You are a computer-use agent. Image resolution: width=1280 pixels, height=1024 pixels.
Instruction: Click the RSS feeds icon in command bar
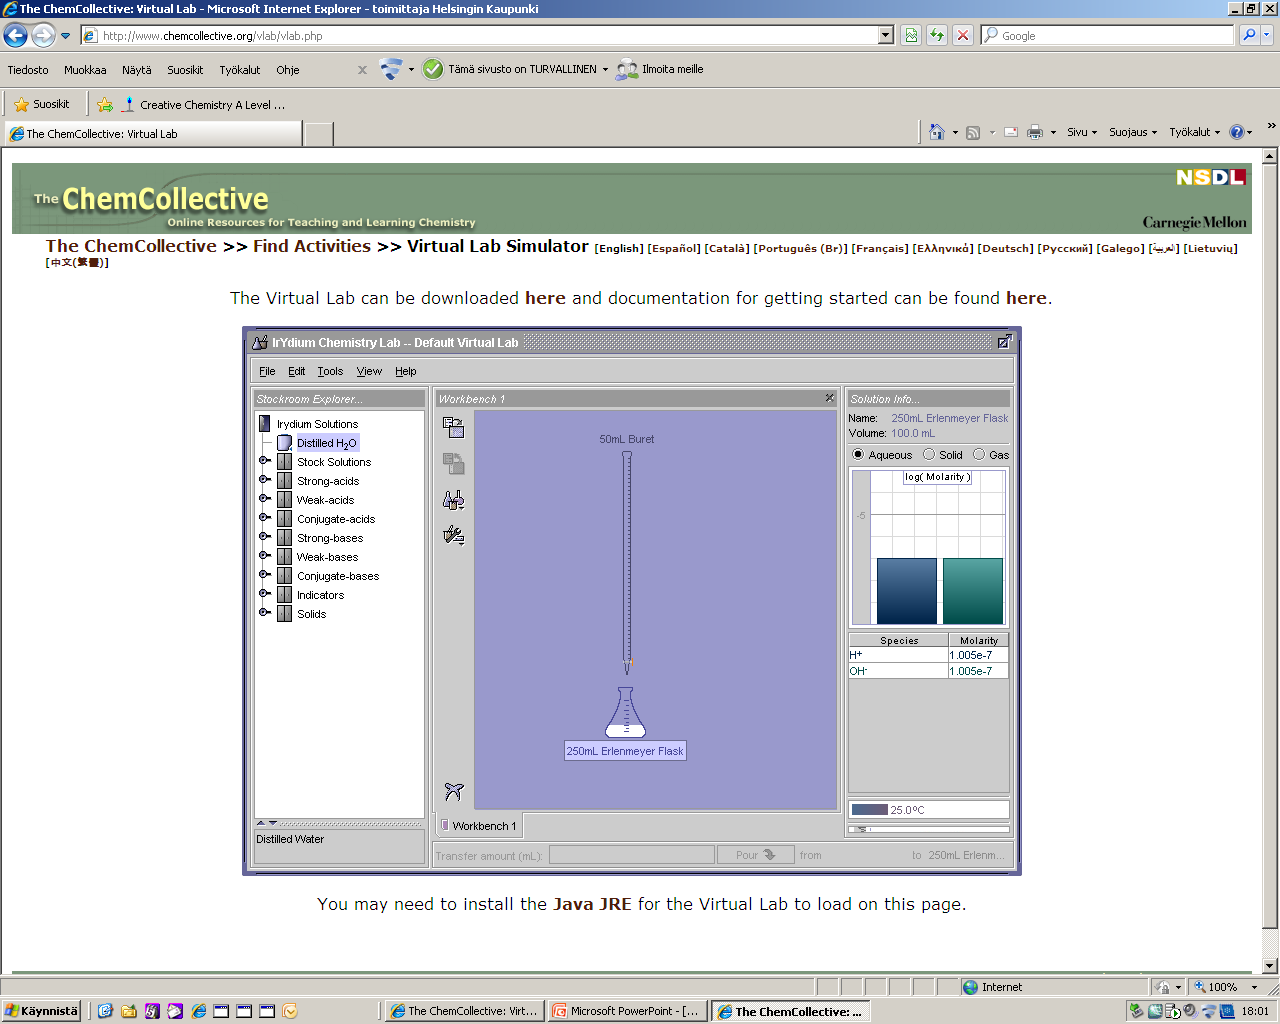pos(973,132)
